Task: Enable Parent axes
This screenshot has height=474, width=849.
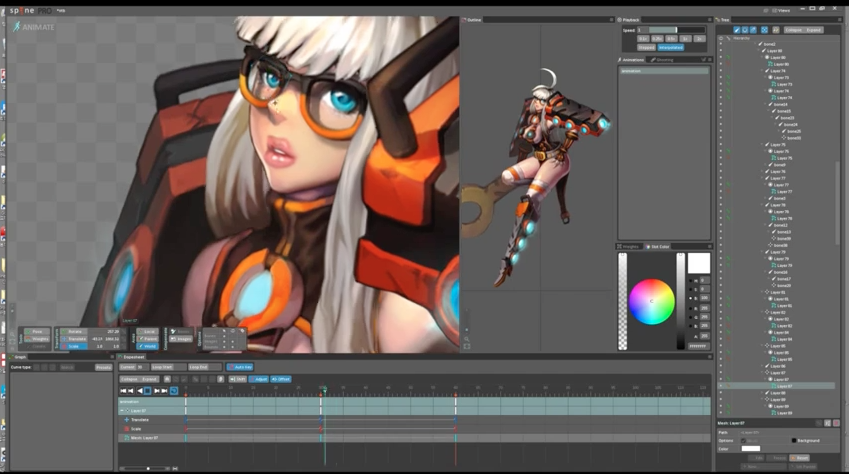Action: click(x=147, y=339)
